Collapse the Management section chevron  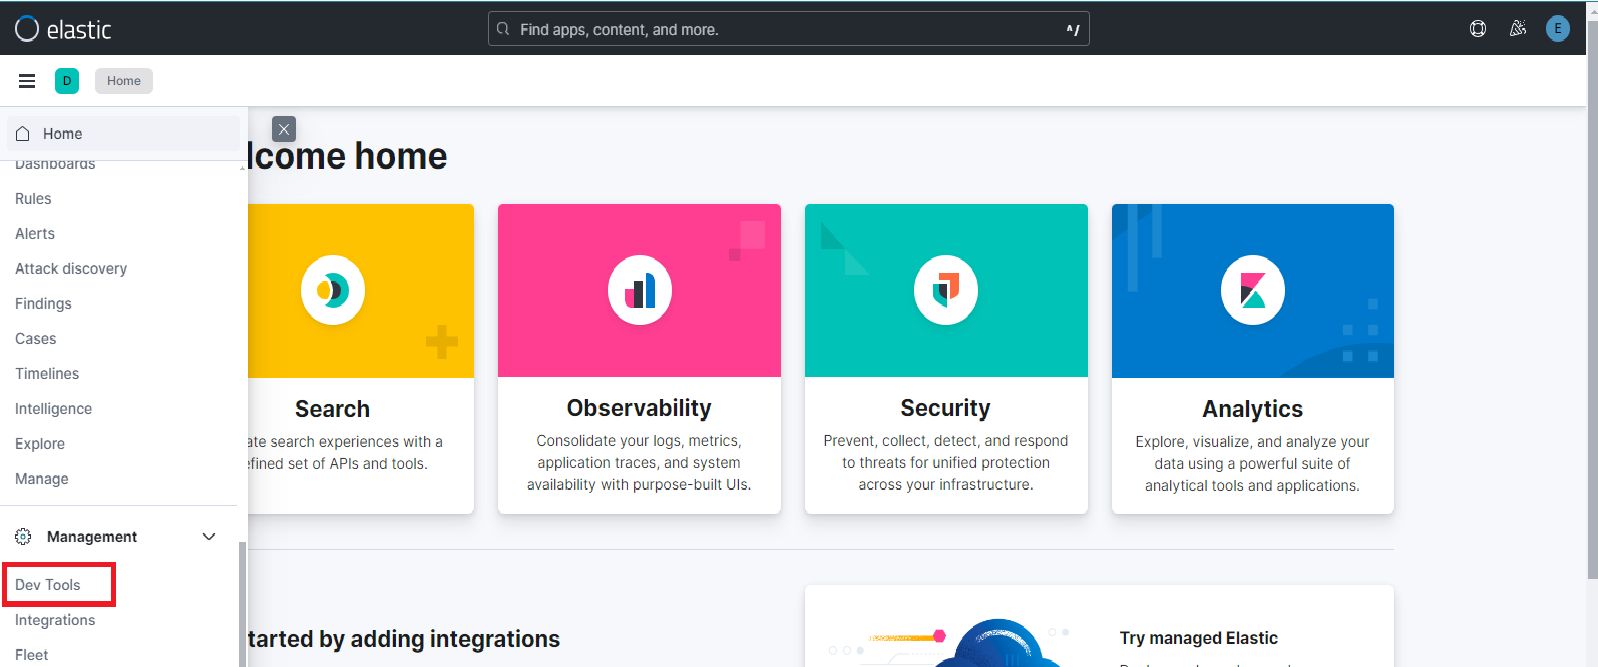(x=209, y=537)
